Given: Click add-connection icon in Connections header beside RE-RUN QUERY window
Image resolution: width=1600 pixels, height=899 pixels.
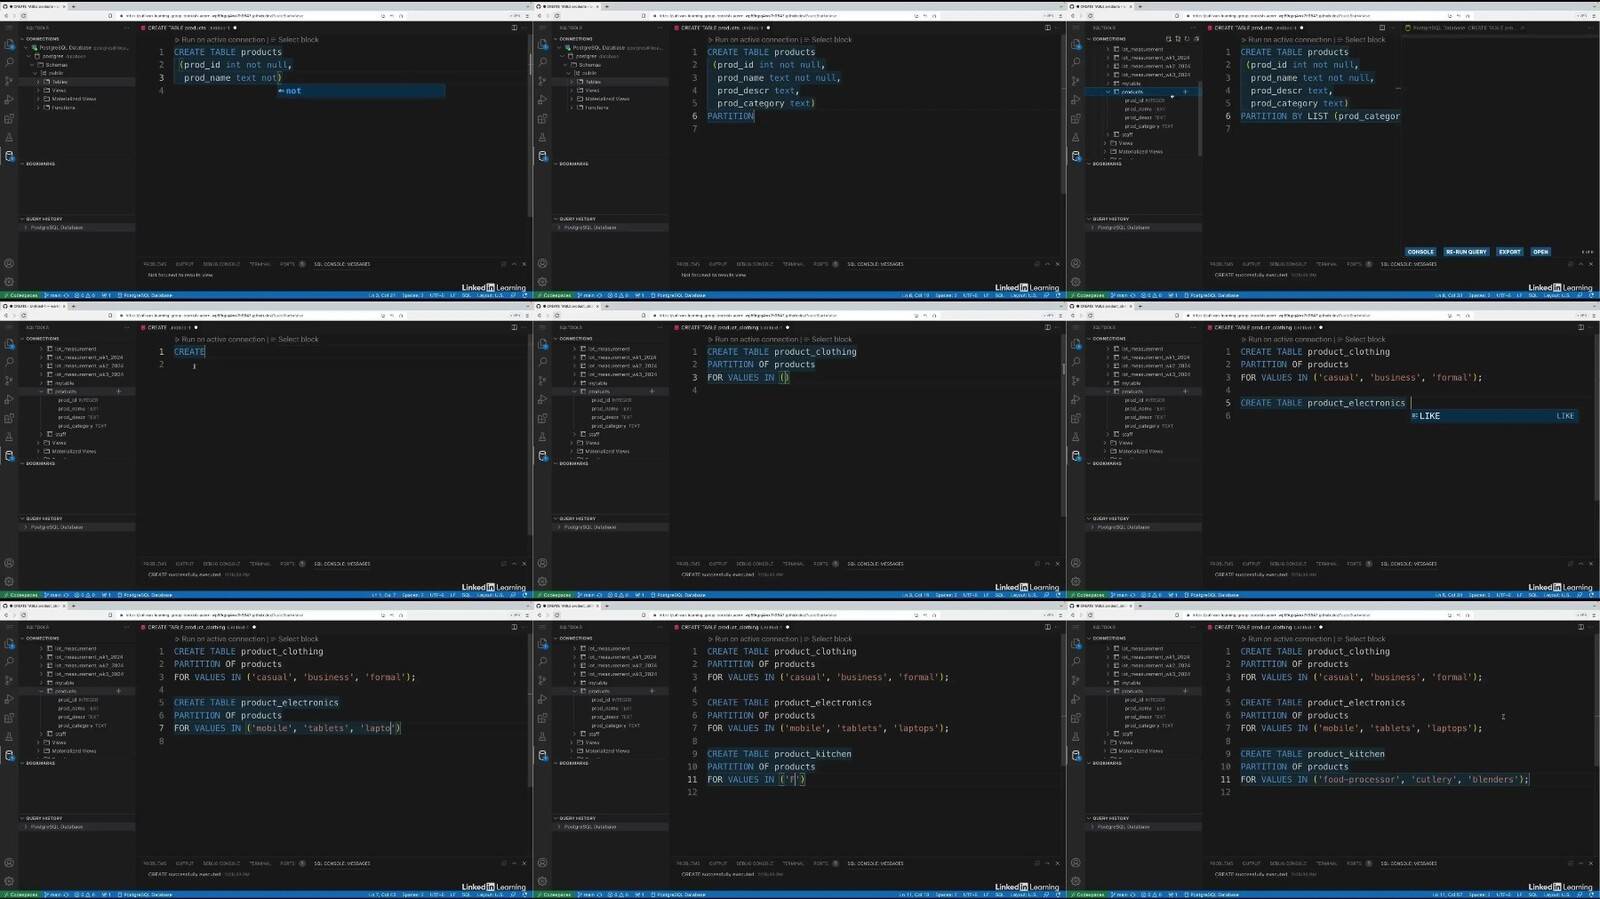Looking at the screenshot, I should (1168, 39).
